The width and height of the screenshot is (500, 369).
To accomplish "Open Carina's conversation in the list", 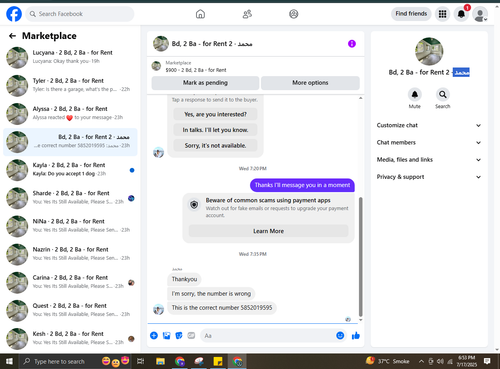I will 70,283.
